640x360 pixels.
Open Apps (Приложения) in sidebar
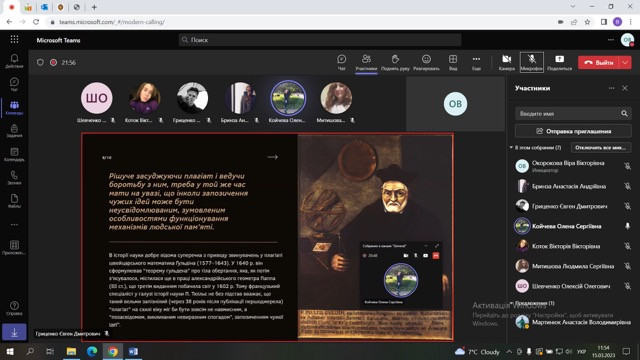coord(14,247)
